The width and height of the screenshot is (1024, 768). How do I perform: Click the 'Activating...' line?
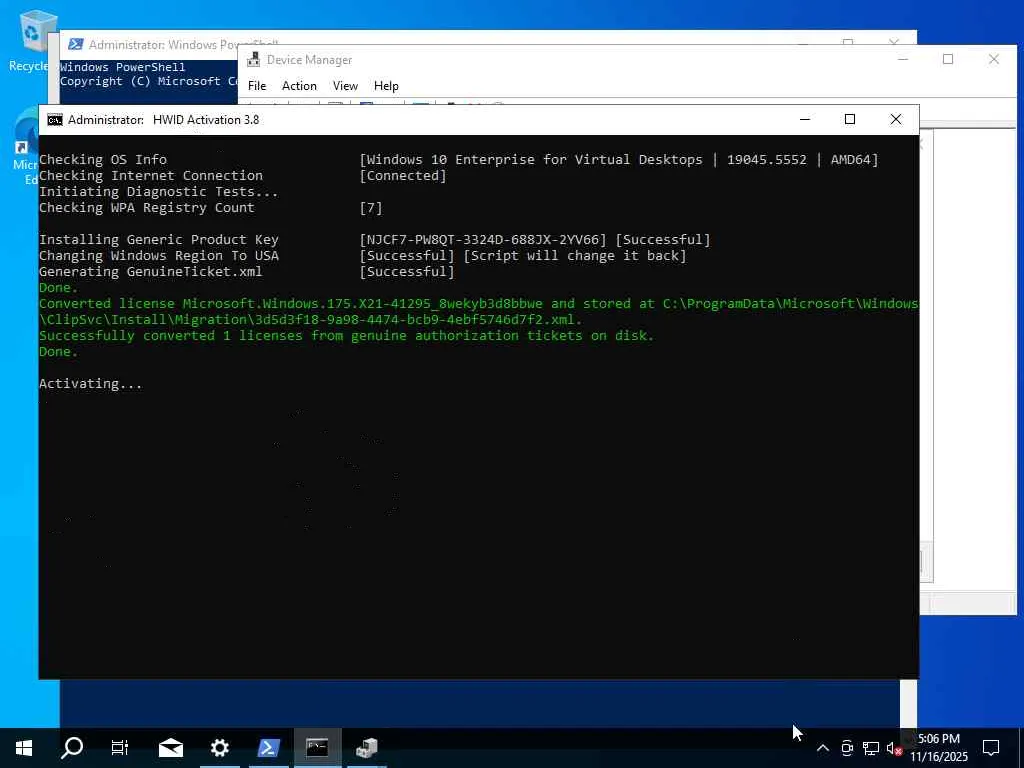[91, 384]
